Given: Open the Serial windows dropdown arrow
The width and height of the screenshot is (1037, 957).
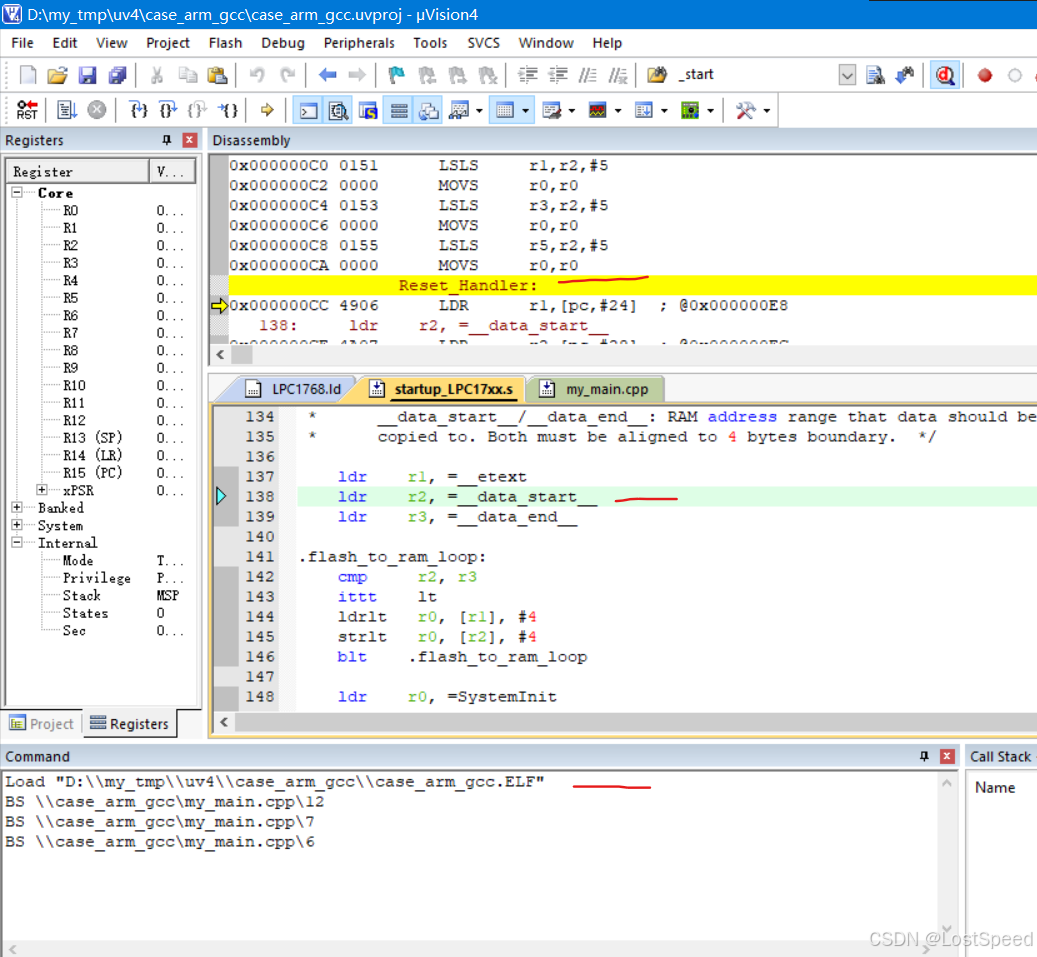Looking at the screenshot, I should tap(572, 110).
